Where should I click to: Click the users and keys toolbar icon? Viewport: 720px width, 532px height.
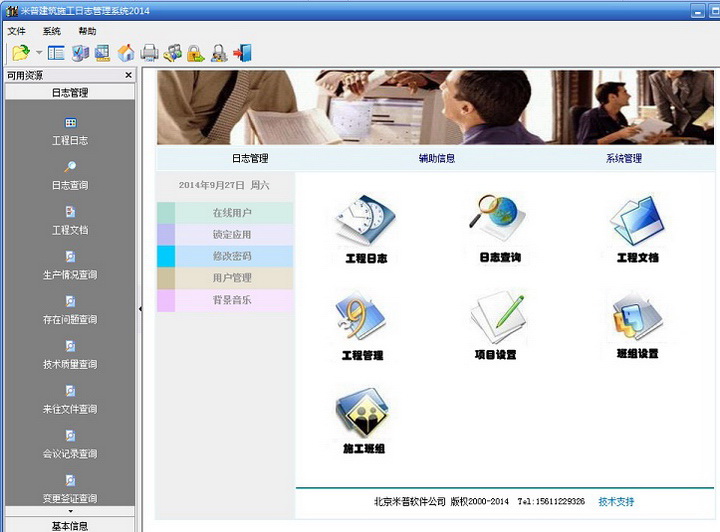coord(173,53)
